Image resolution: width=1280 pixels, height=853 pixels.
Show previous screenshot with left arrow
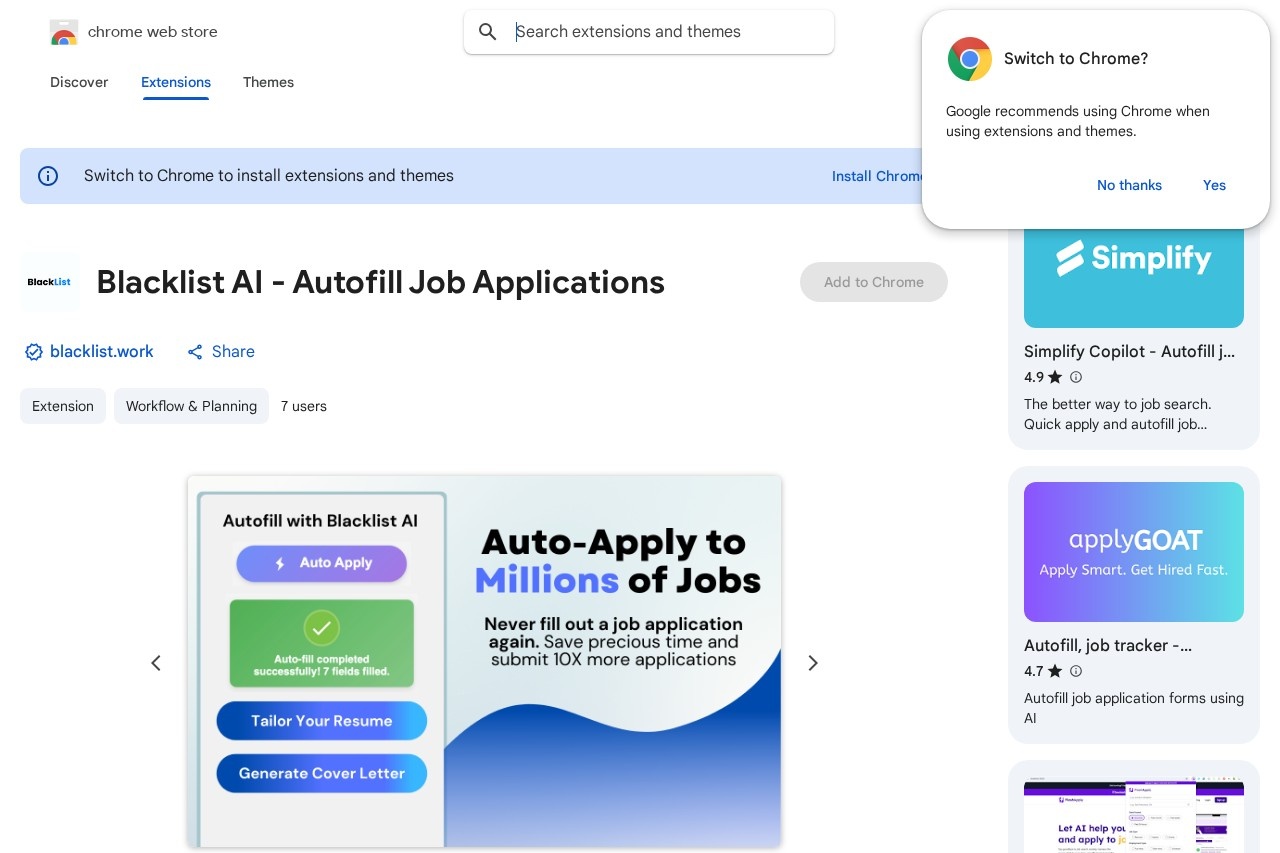(x=156, y=663)
